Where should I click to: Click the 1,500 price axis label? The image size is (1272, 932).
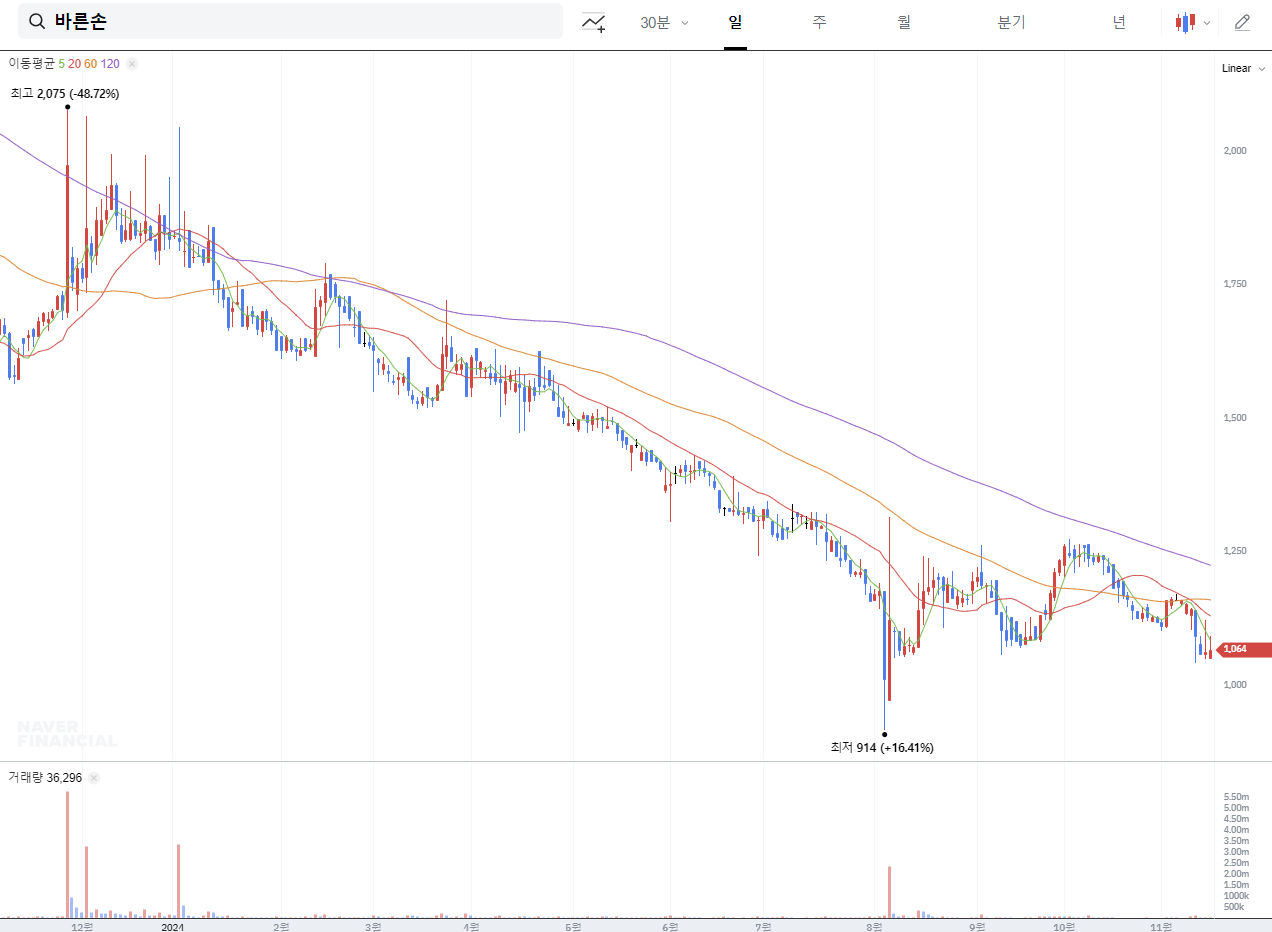(1235, 418)
